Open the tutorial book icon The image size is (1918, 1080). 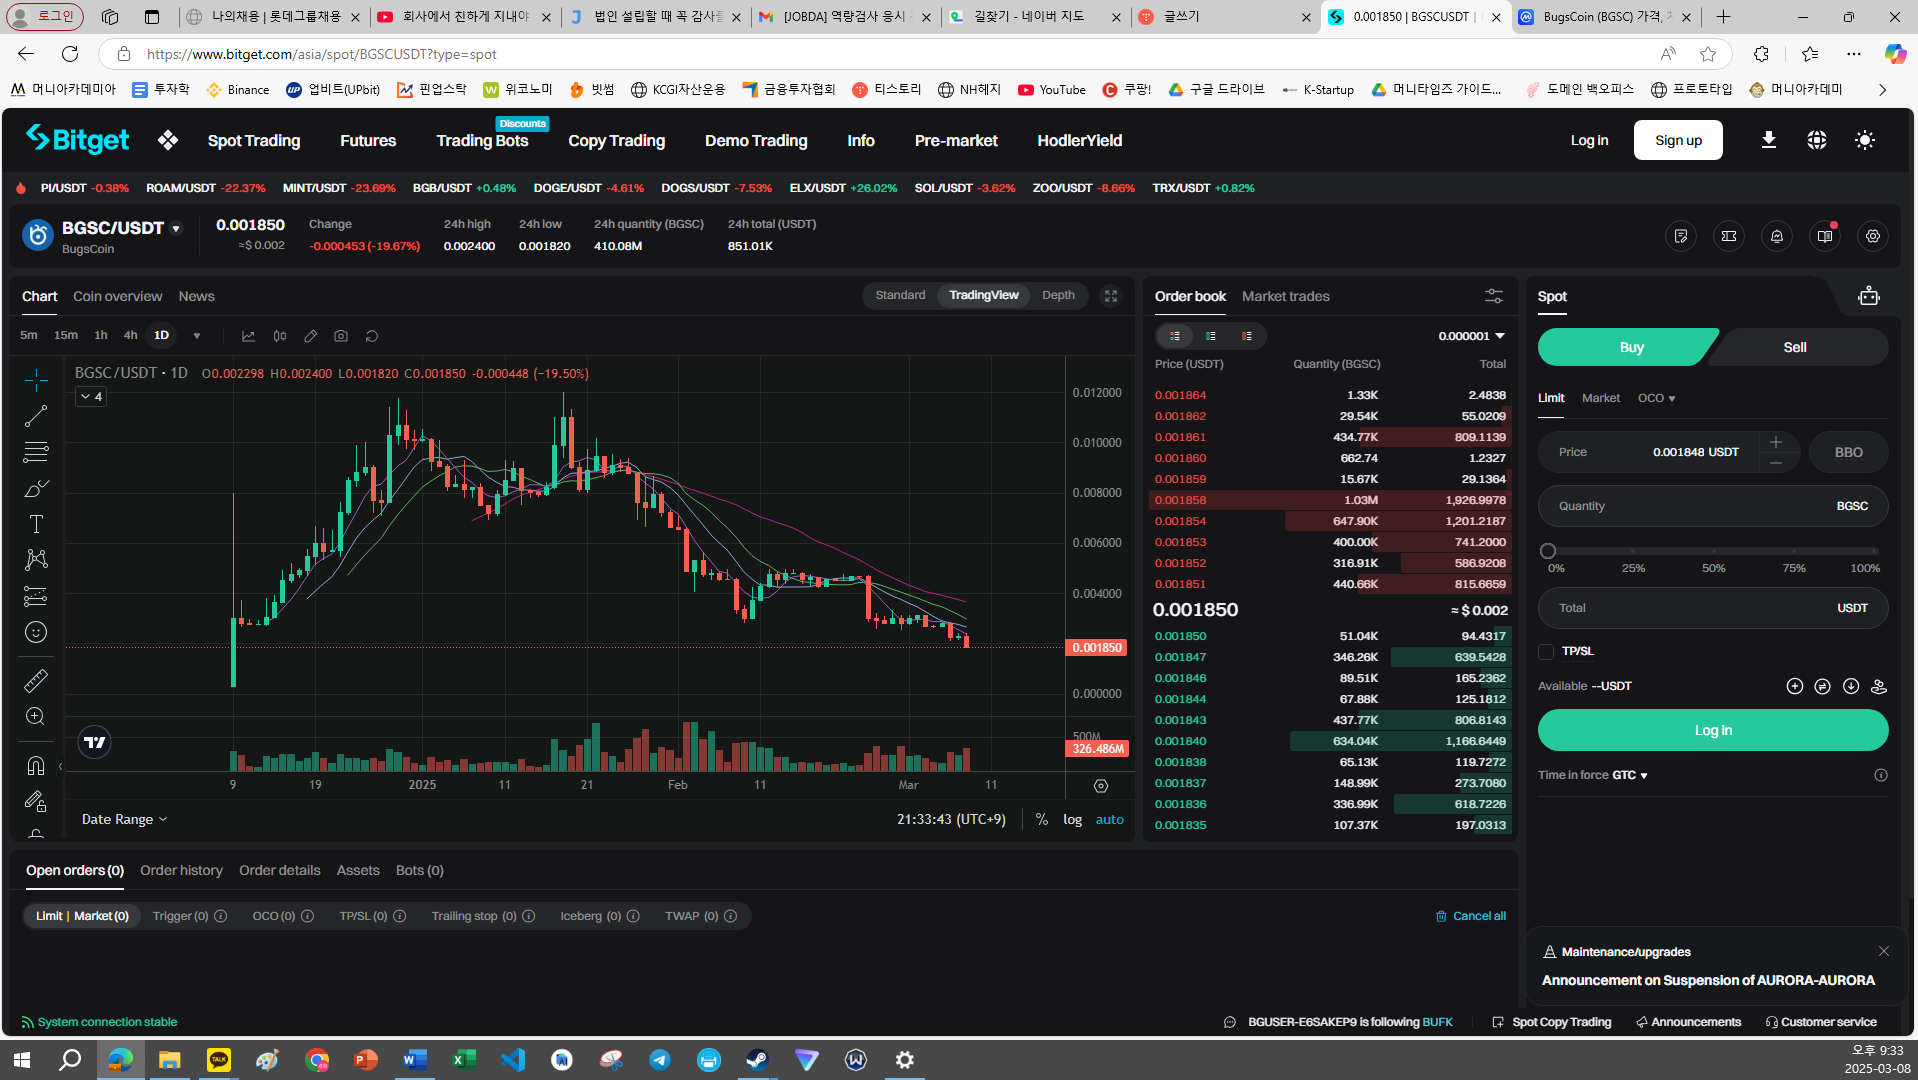[x=1825, y=236]
